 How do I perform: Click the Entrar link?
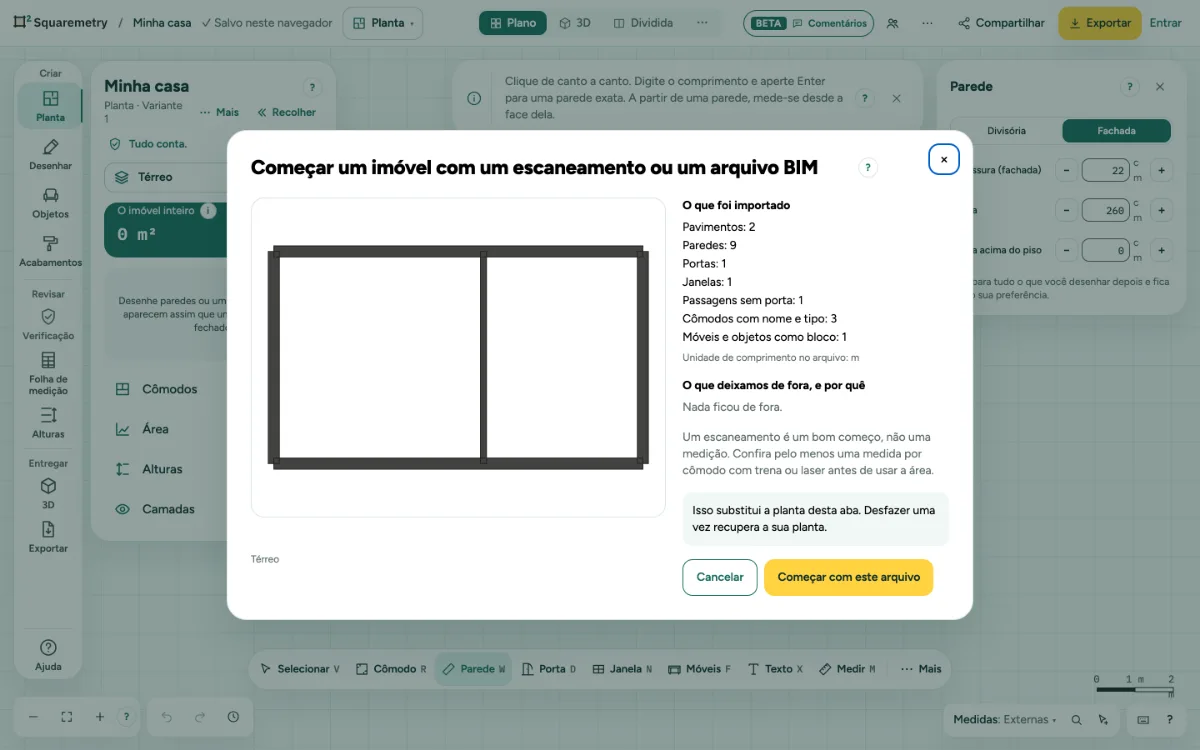pyautogui.click(x=1165, y=23)
